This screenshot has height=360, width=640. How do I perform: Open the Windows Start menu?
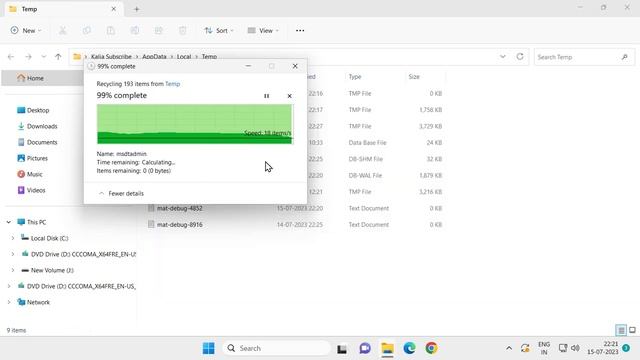click(209, 348)
